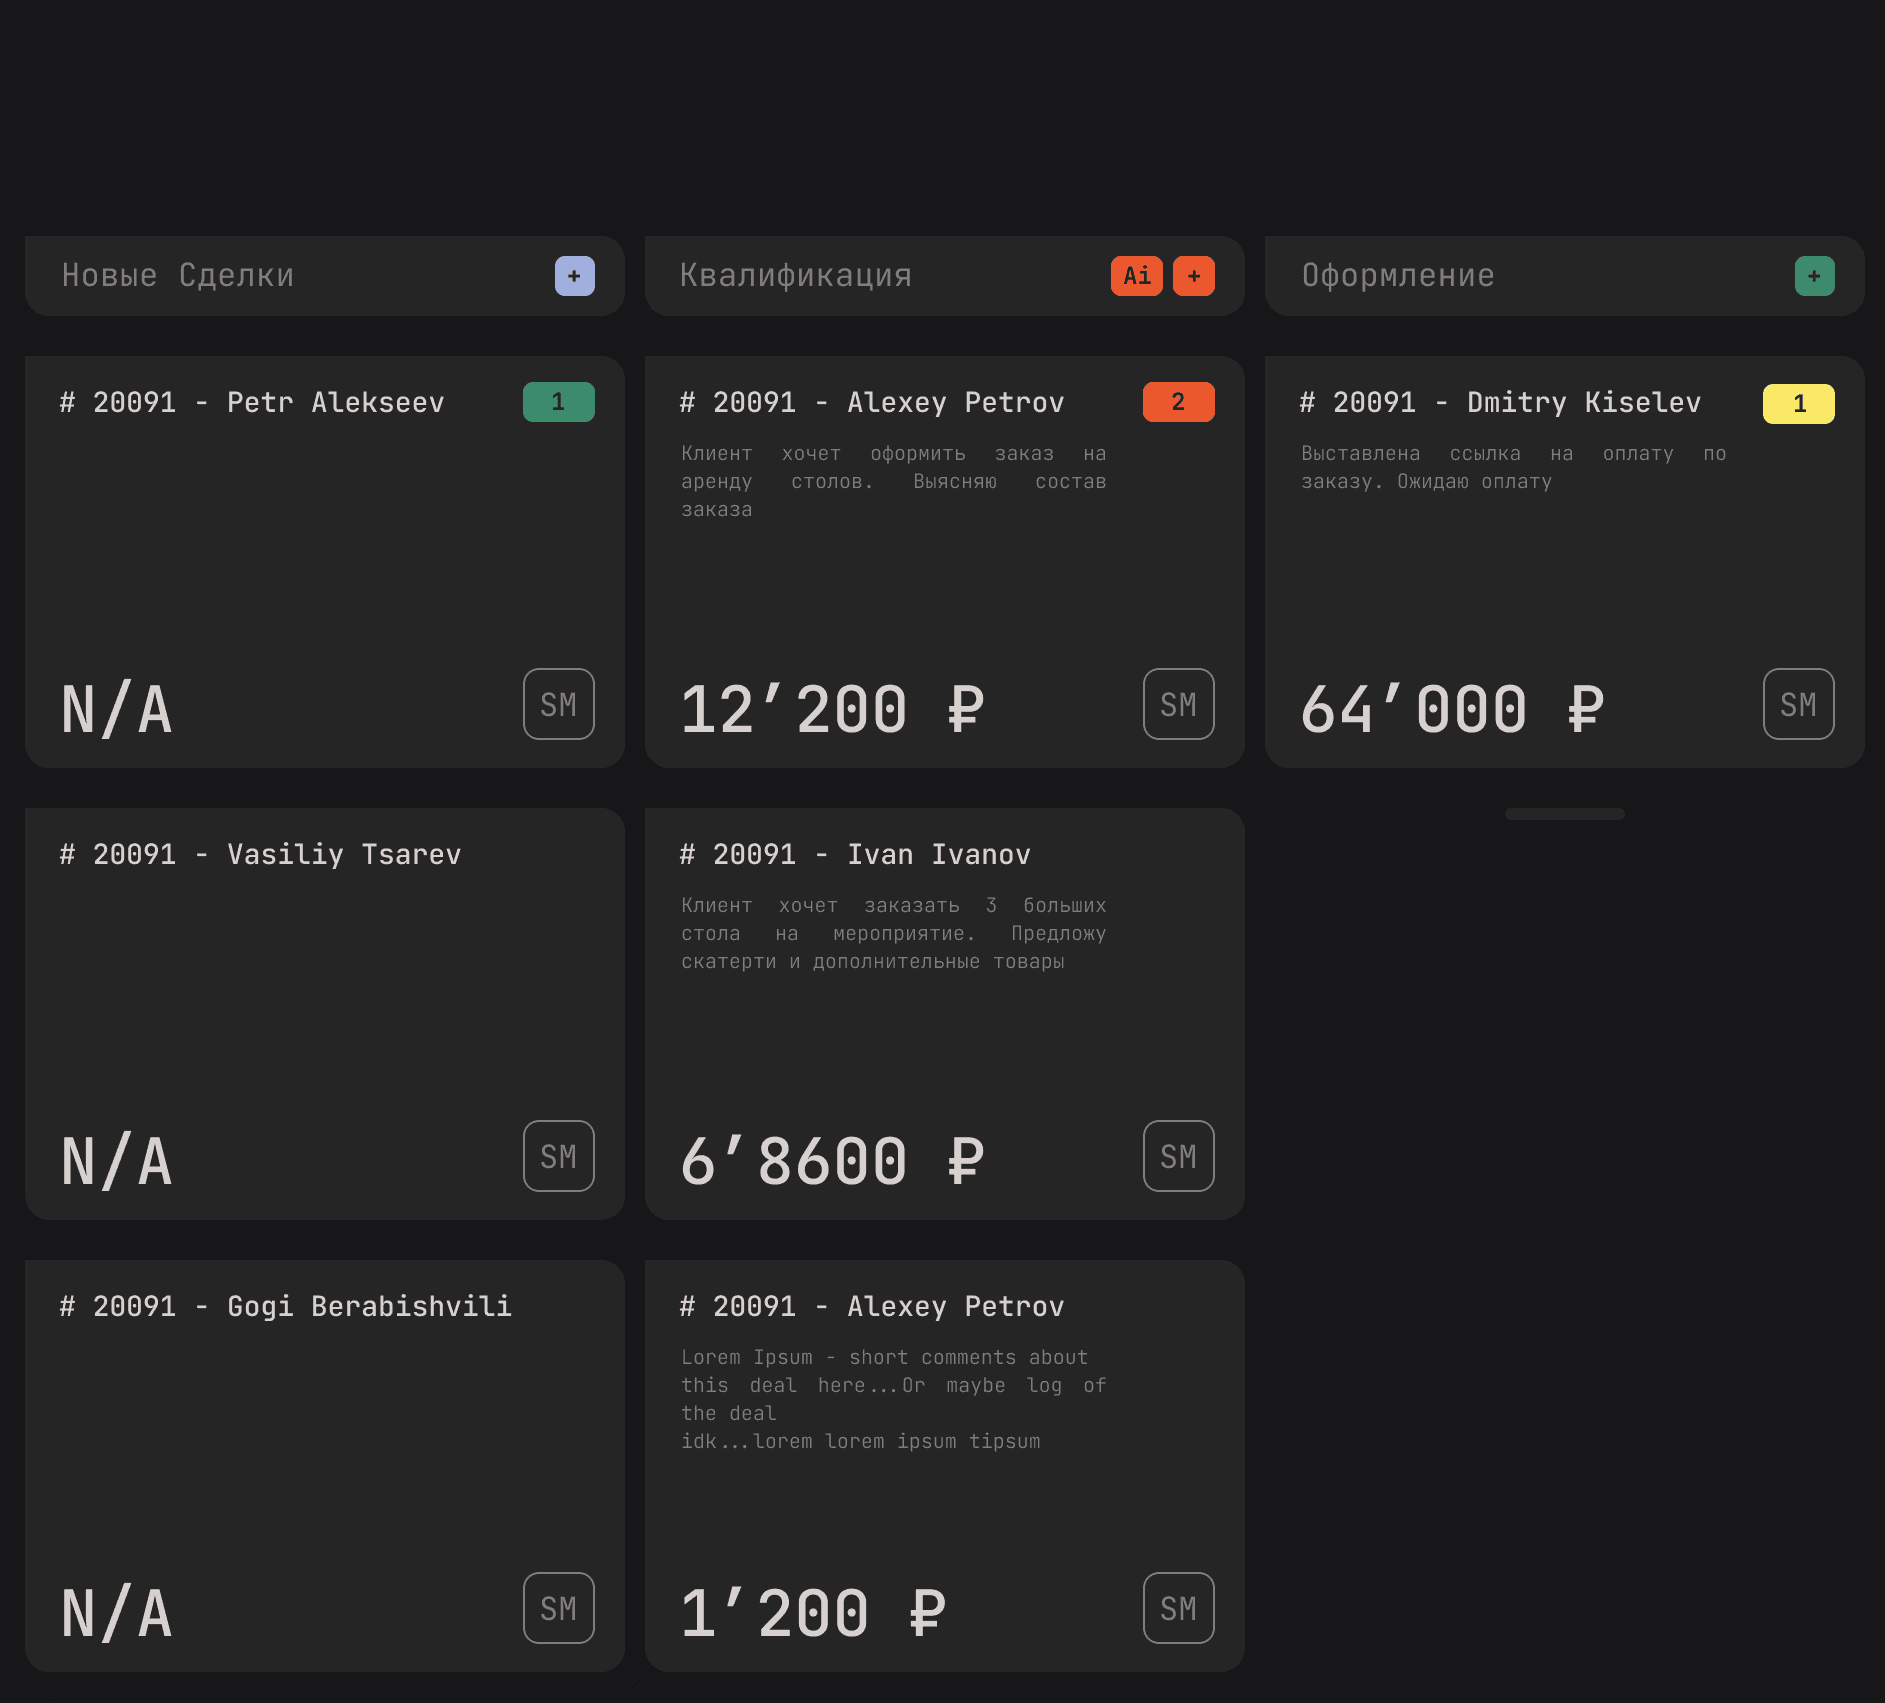Select the Квалификация column header

click(795, 276)
